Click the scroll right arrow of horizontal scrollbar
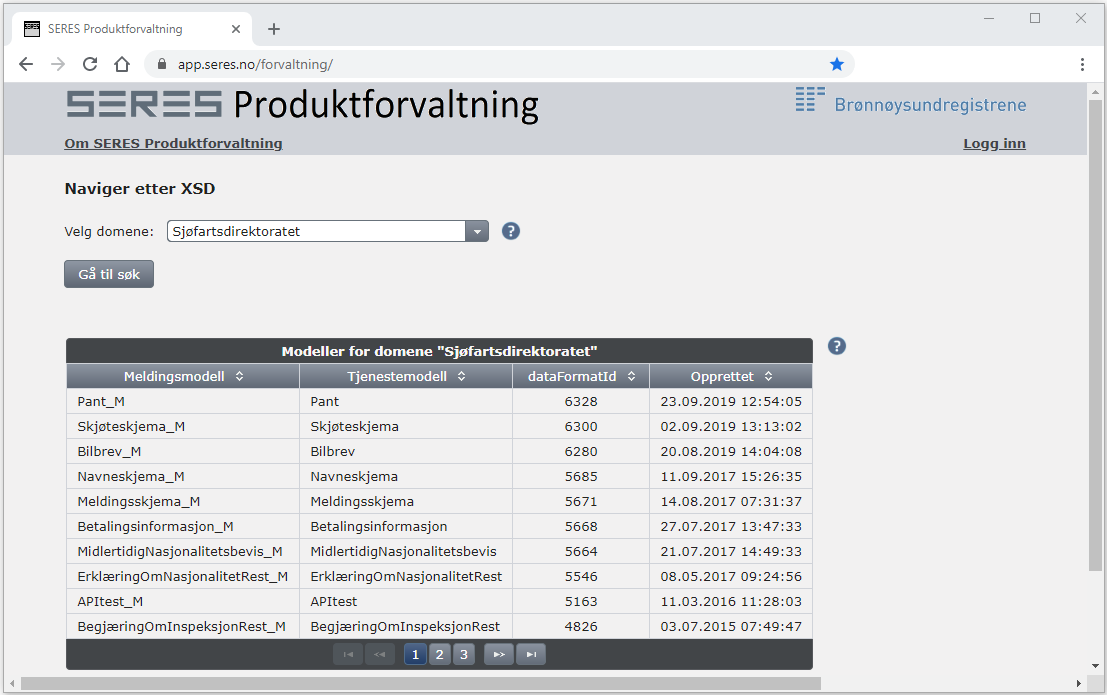This screenshot has width=1107, height=695. point(1078,684)
